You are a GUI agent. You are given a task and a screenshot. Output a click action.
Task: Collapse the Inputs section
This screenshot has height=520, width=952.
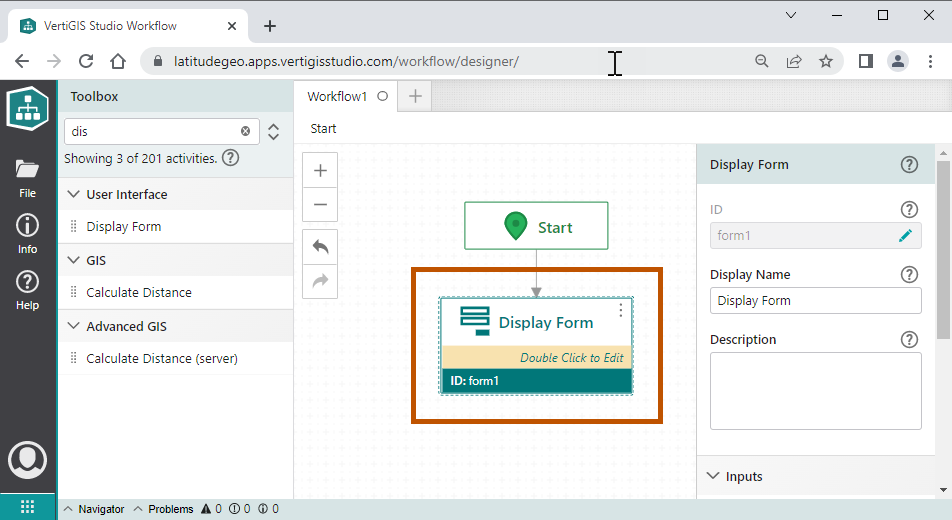point(713,476)
